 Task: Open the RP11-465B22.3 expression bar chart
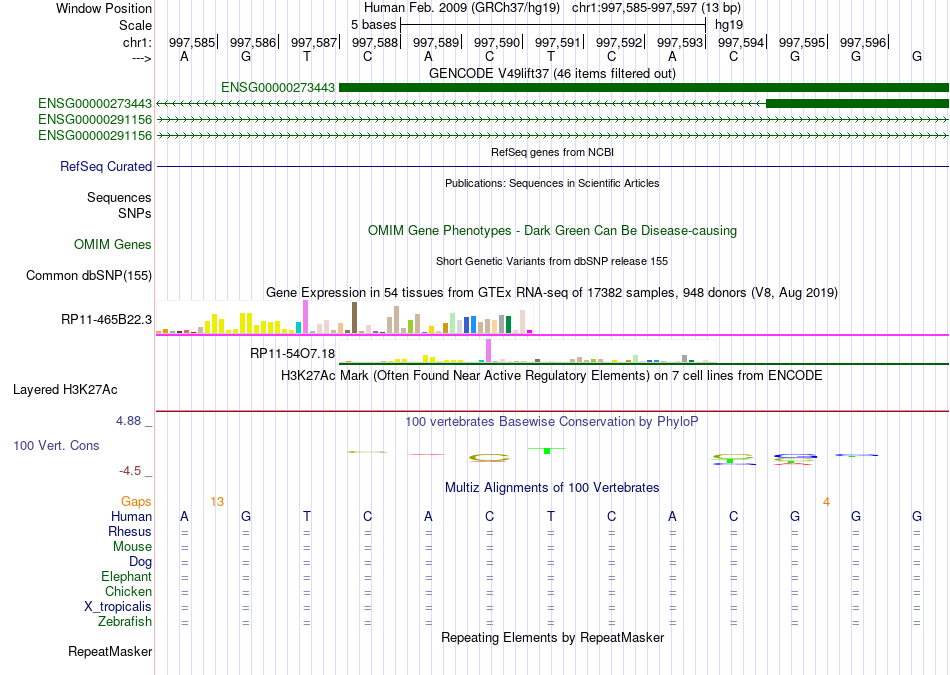coord(344,318)
